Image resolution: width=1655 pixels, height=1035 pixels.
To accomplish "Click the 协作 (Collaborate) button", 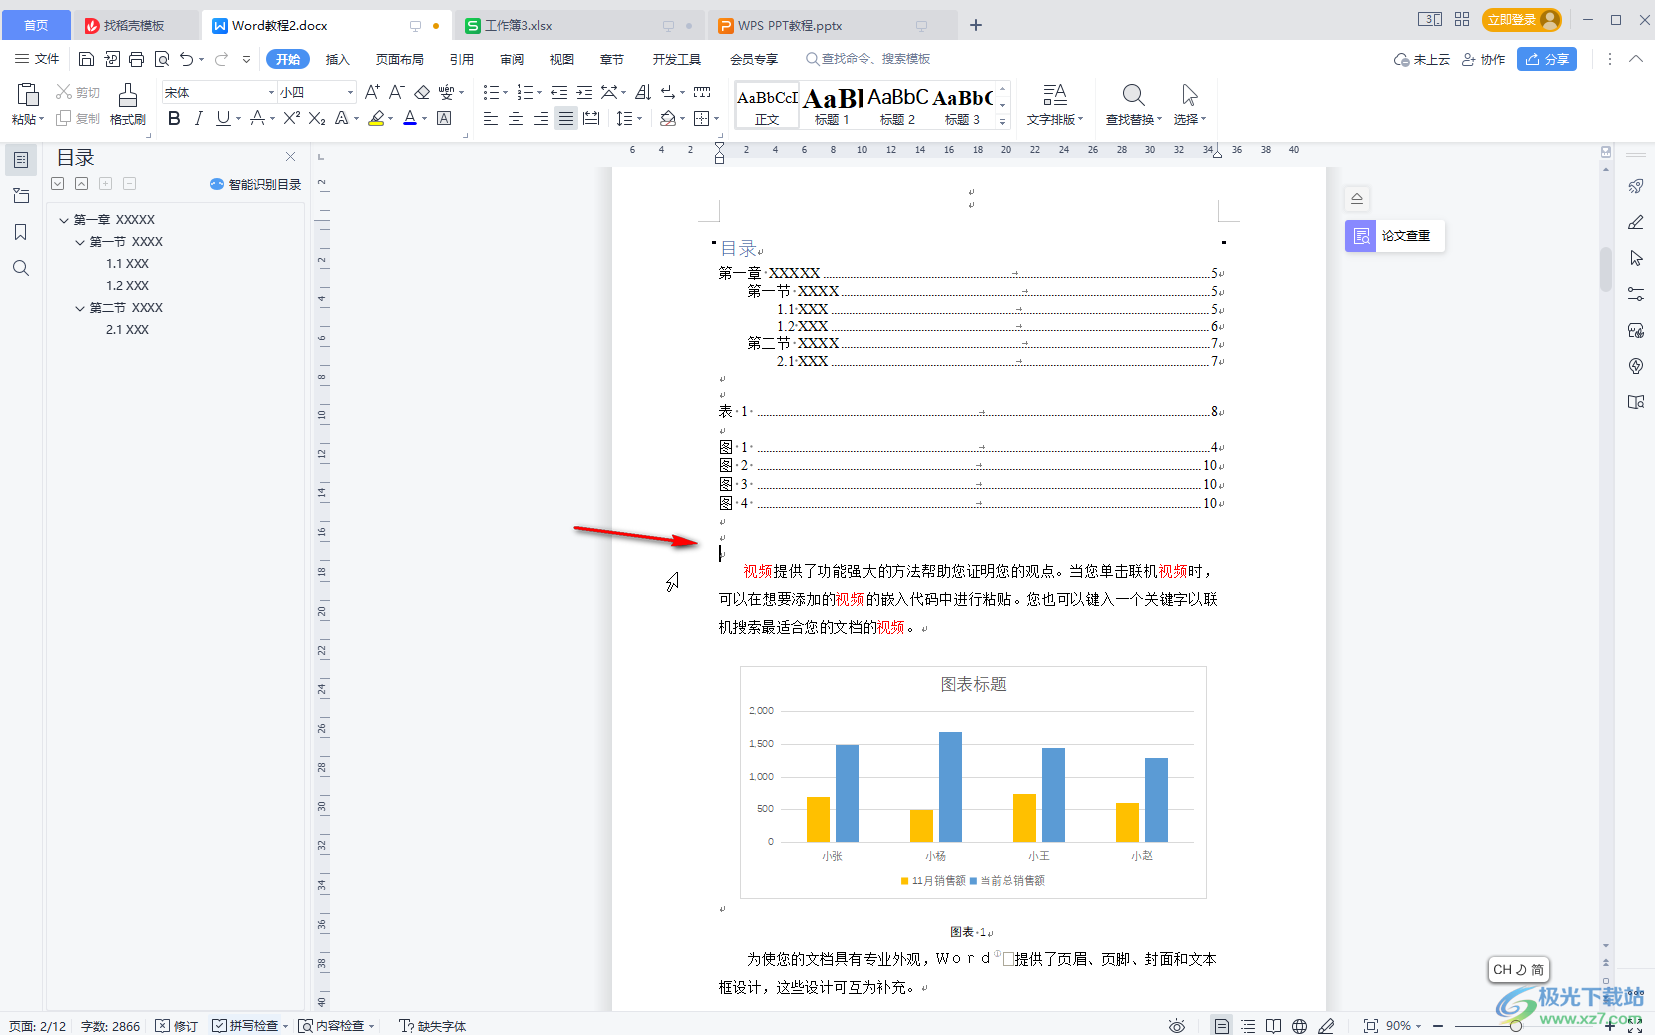I will (1484, 59).
